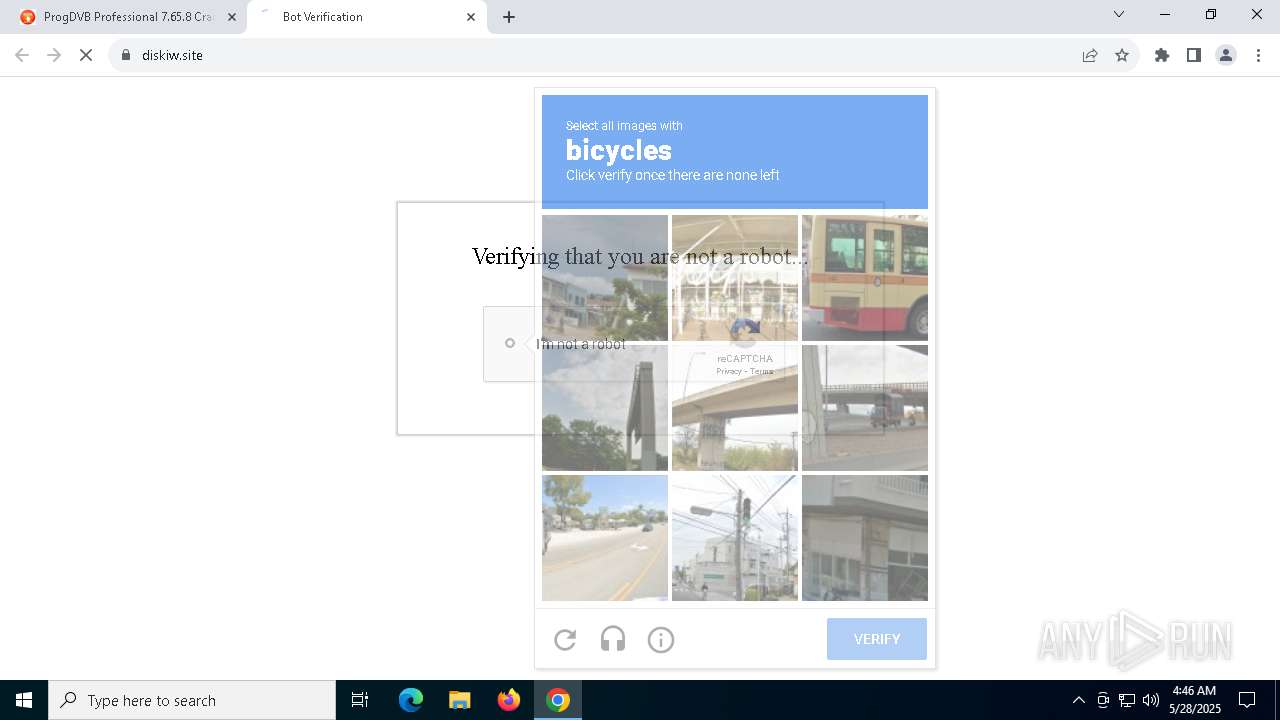This screenshot has width=1280, height=720.
Task: Stop loading the page
Action: [86, 55]
